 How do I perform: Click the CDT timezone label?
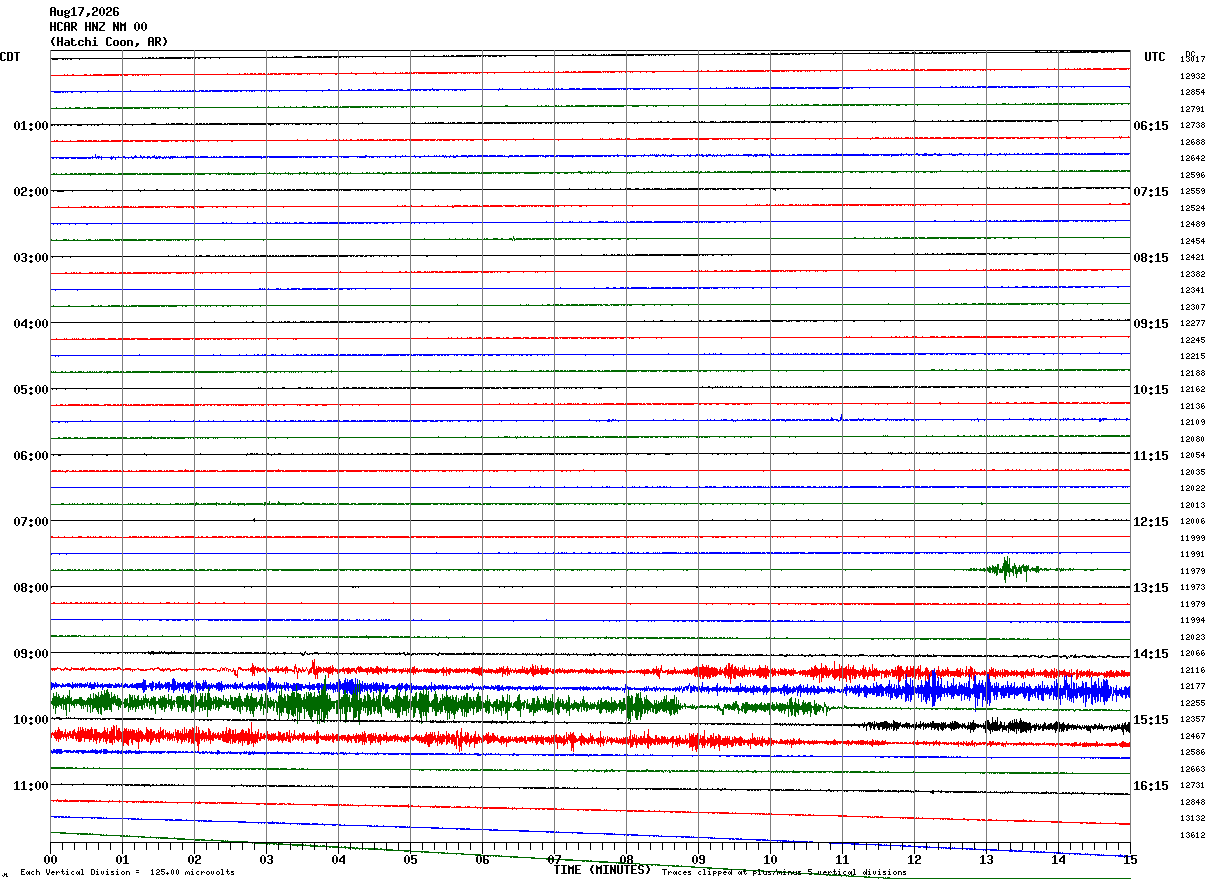point(10,57)
